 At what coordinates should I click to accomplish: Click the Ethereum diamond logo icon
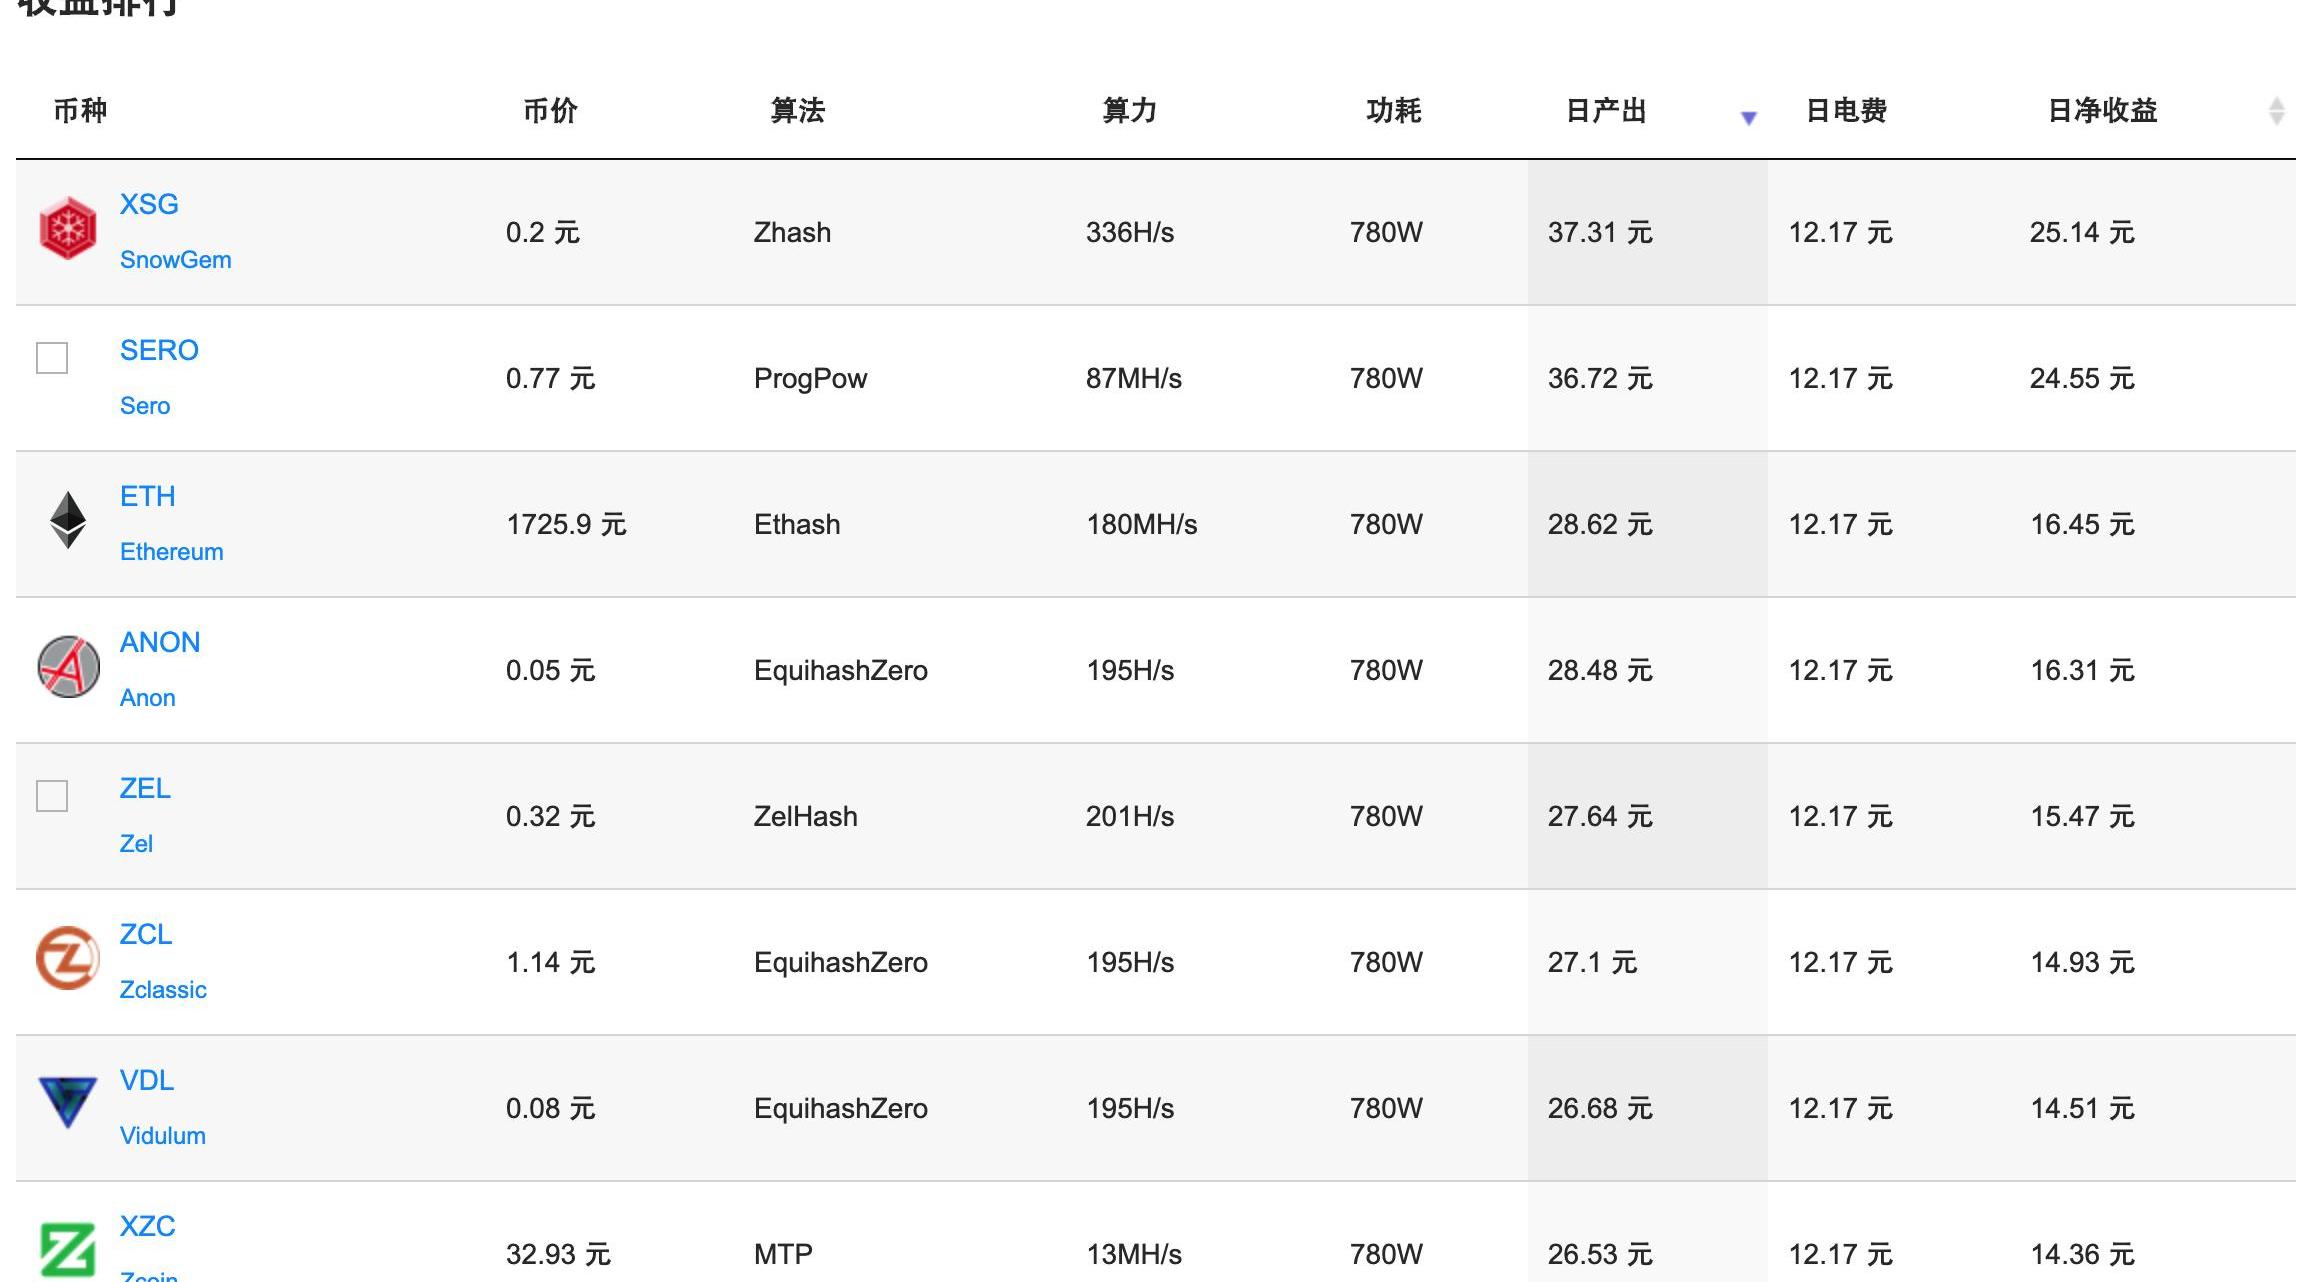click(68, 520)
